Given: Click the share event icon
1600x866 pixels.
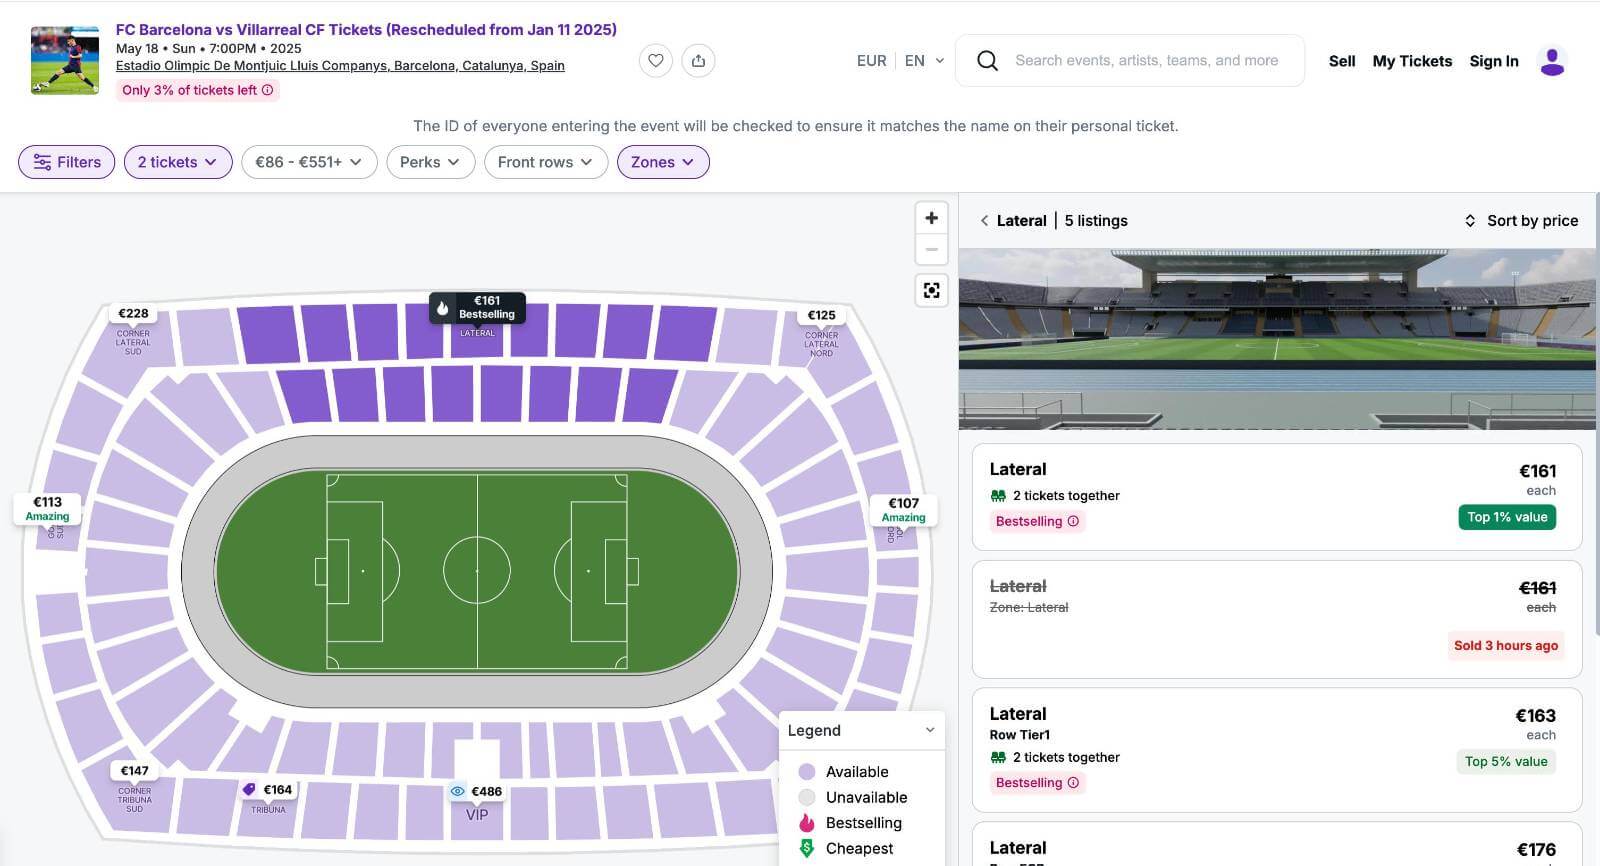Looking at the screenshot, I should pyautogui.click(x=698, y=61).
